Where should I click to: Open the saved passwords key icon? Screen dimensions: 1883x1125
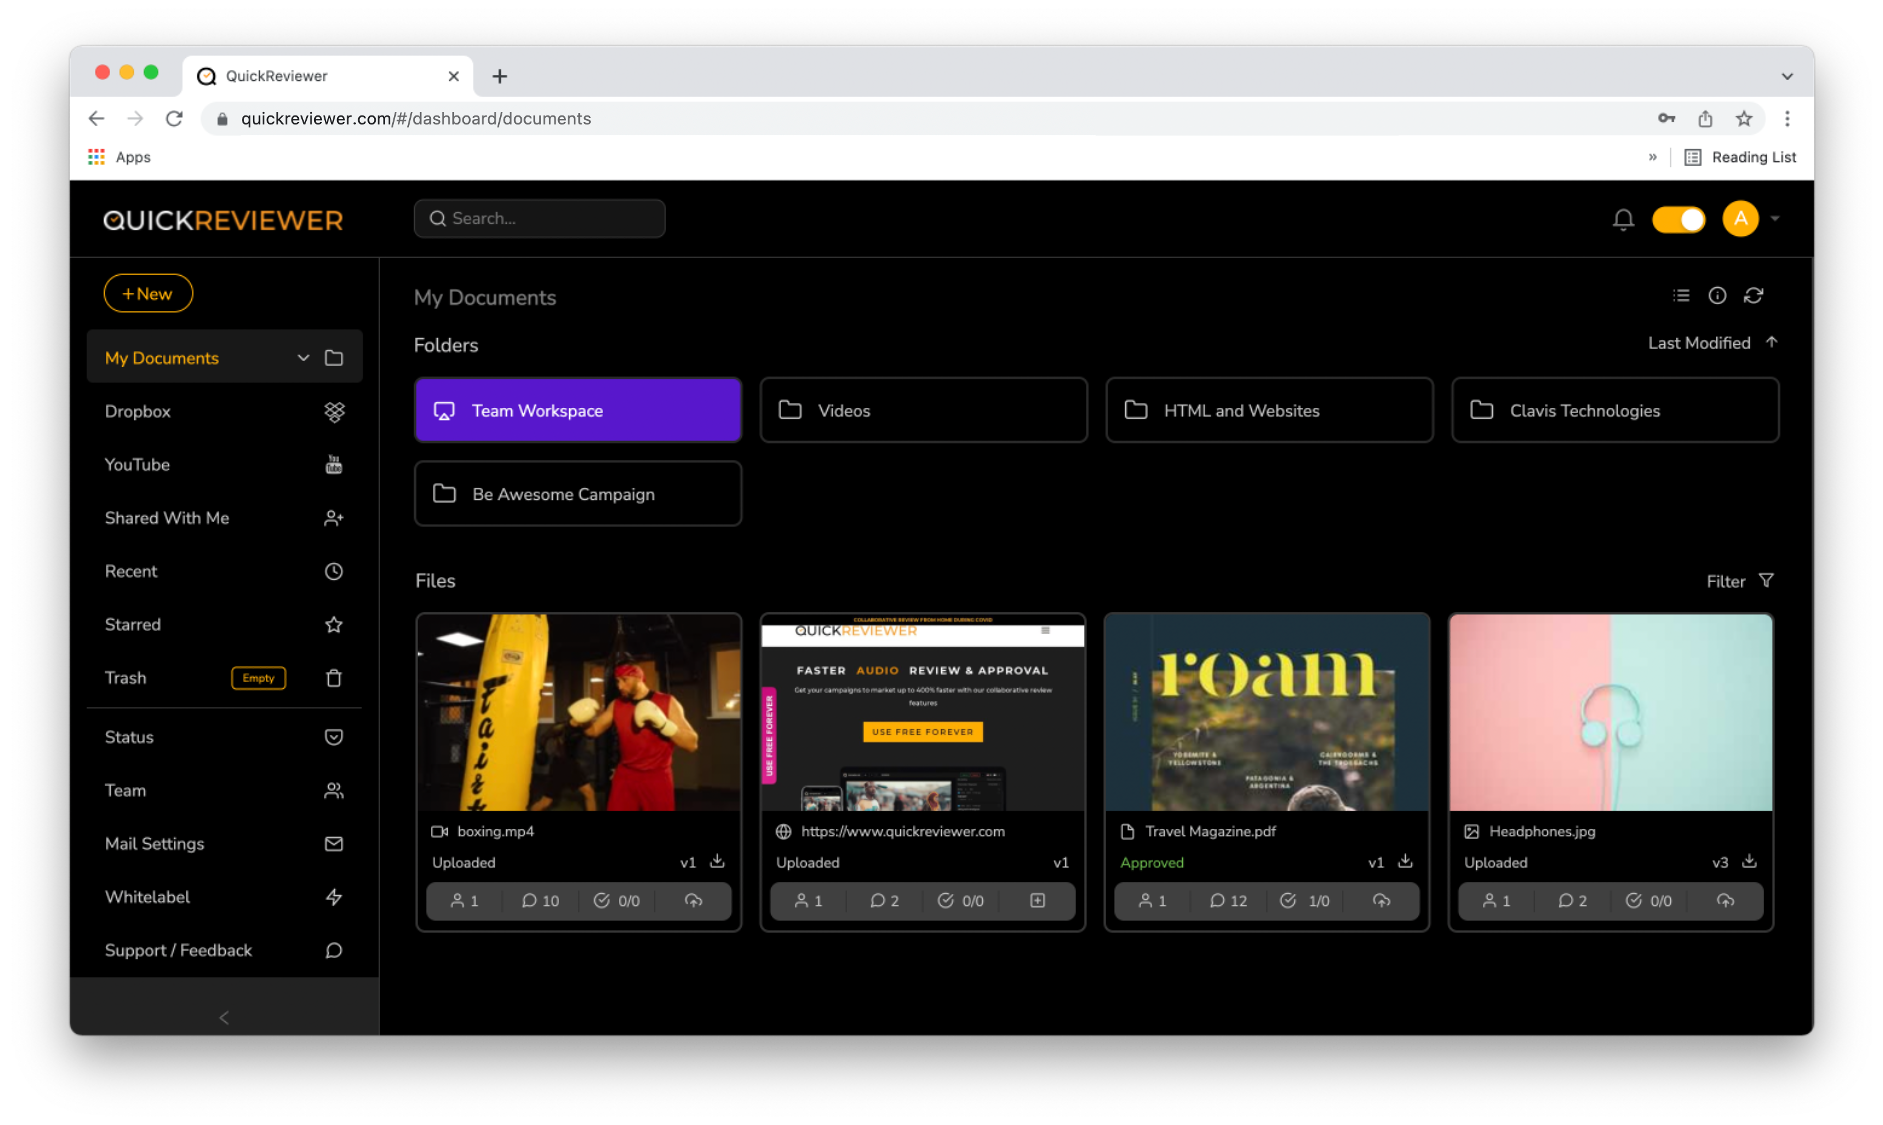tap(1666, 119)
